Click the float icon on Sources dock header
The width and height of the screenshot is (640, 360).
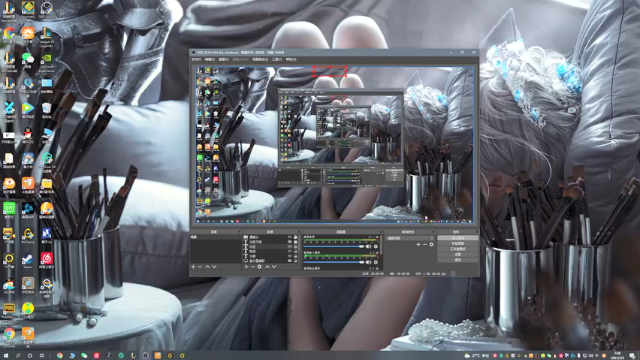coord(299,232)
